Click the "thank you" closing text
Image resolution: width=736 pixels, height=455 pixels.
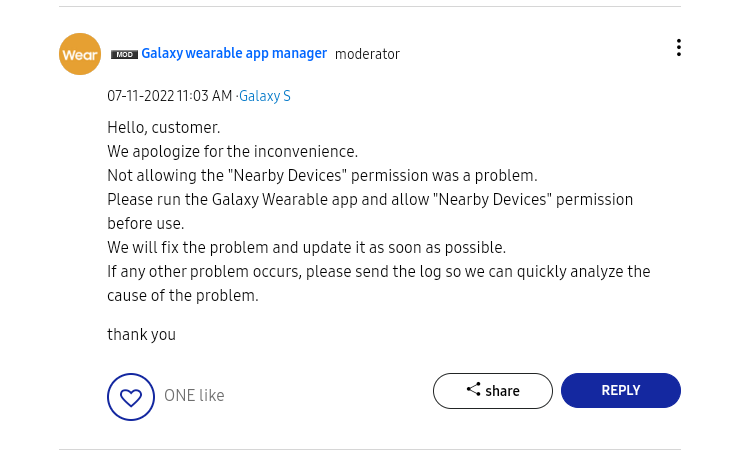pyautogui.click(x=141, y=335)
